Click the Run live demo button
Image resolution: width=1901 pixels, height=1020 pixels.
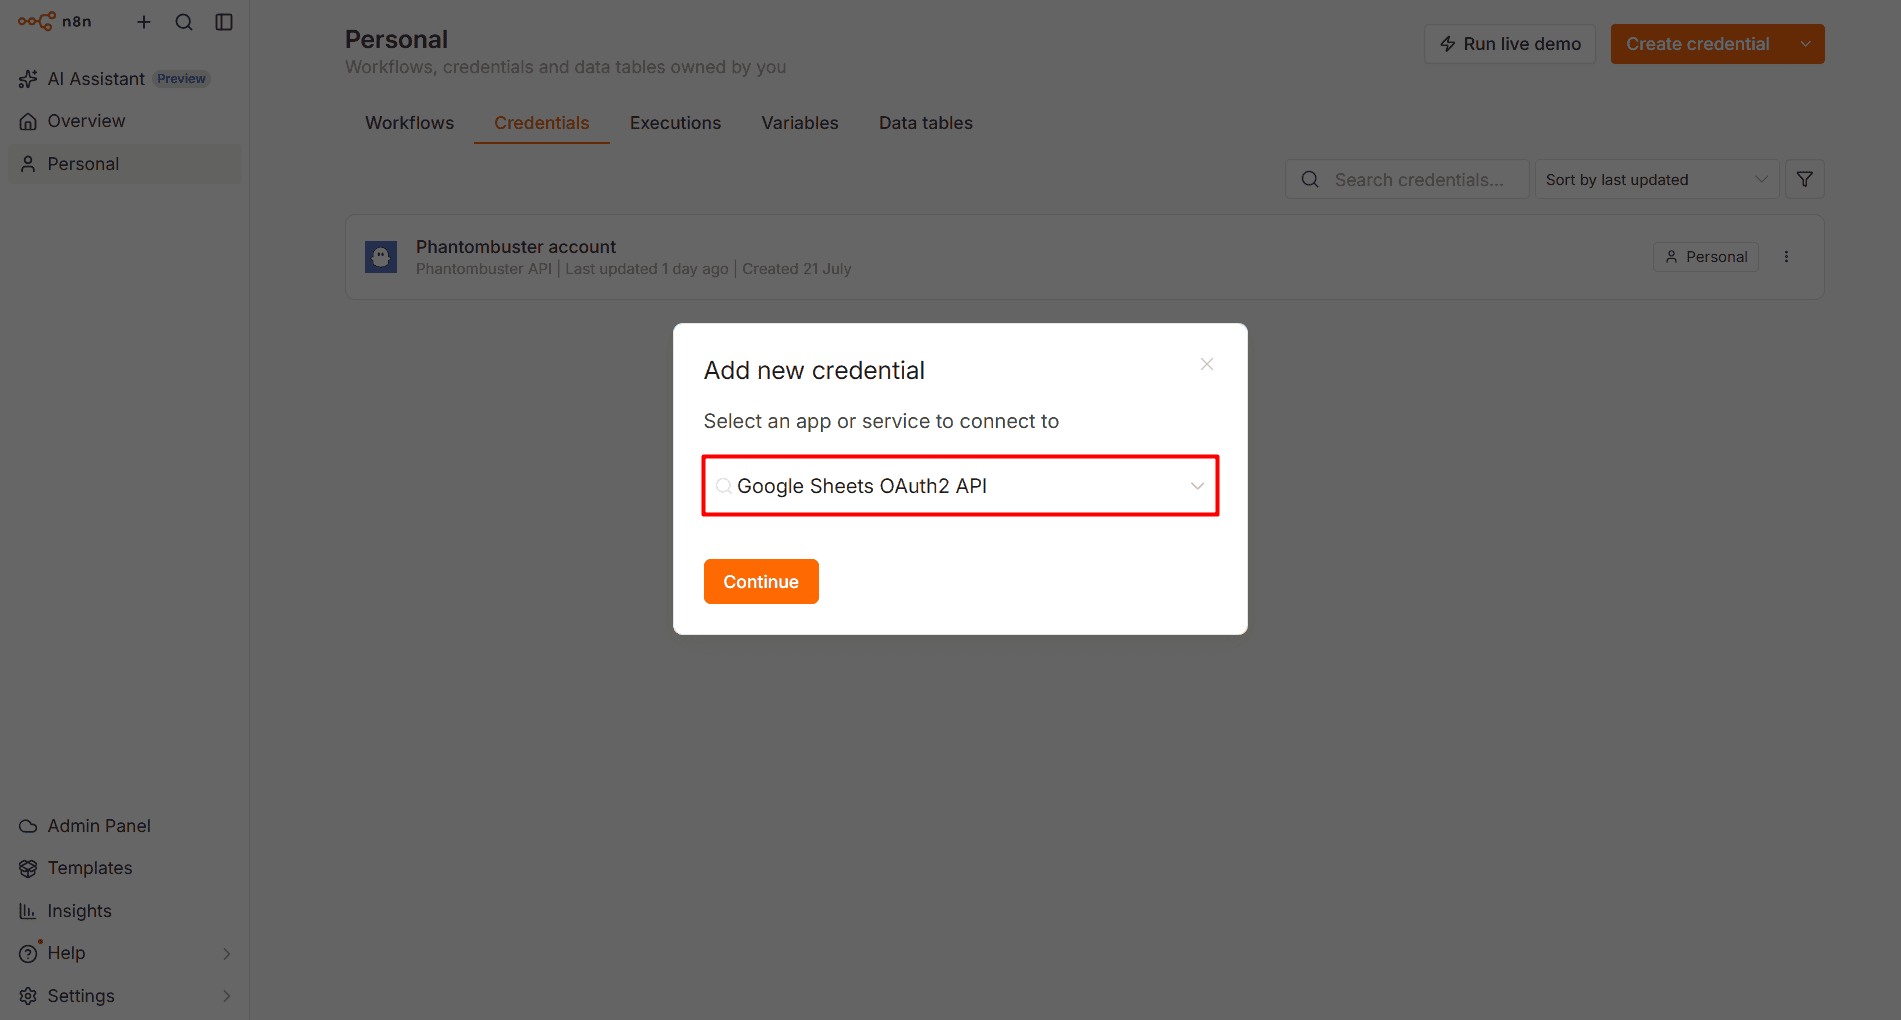click(x=1510, y=44)
